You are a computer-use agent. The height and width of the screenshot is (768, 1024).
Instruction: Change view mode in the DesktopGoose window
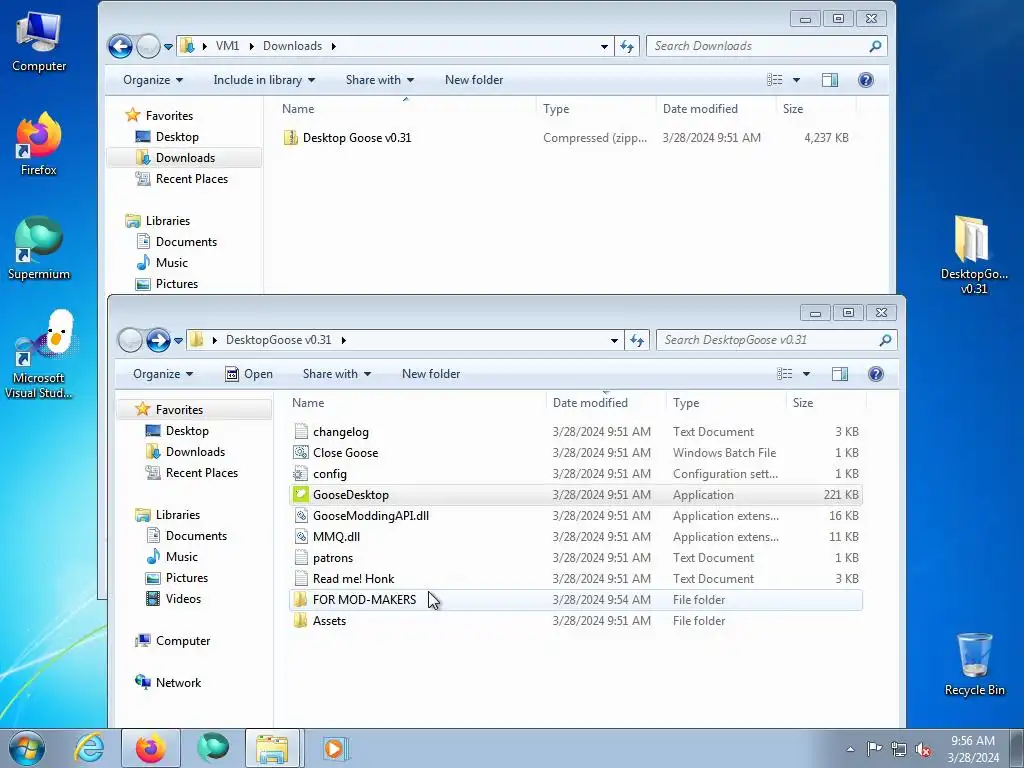point(784,374)
